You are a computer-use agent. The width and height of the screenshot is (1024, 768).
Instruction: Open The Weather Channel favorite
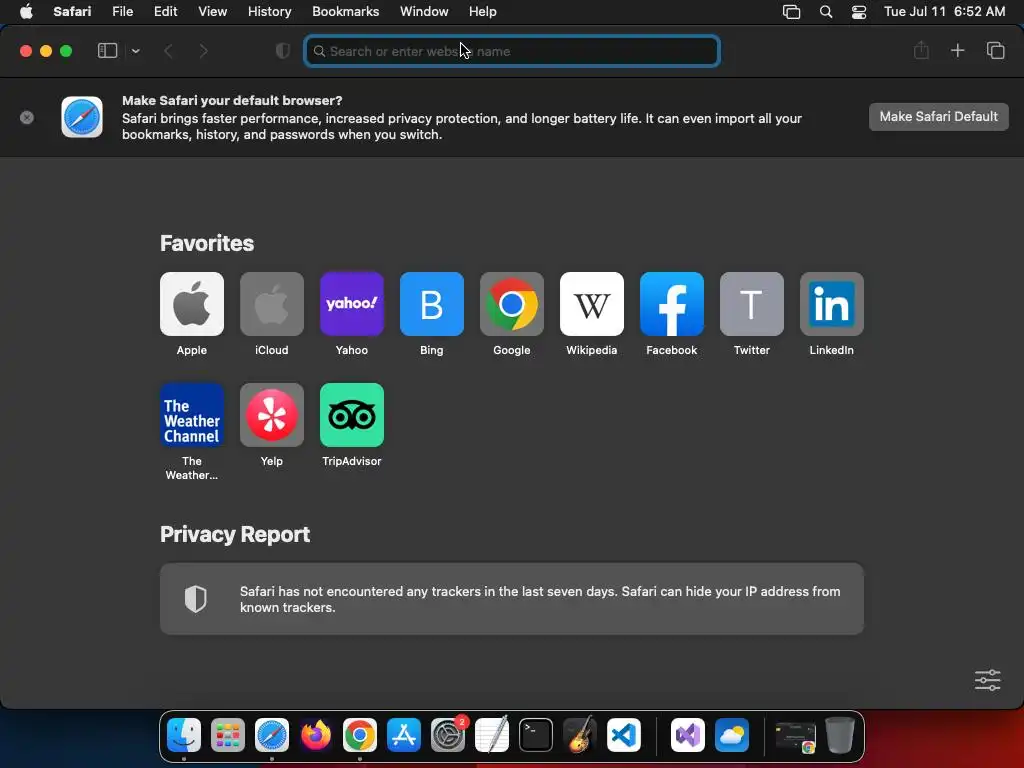click(x=191, y=415)
